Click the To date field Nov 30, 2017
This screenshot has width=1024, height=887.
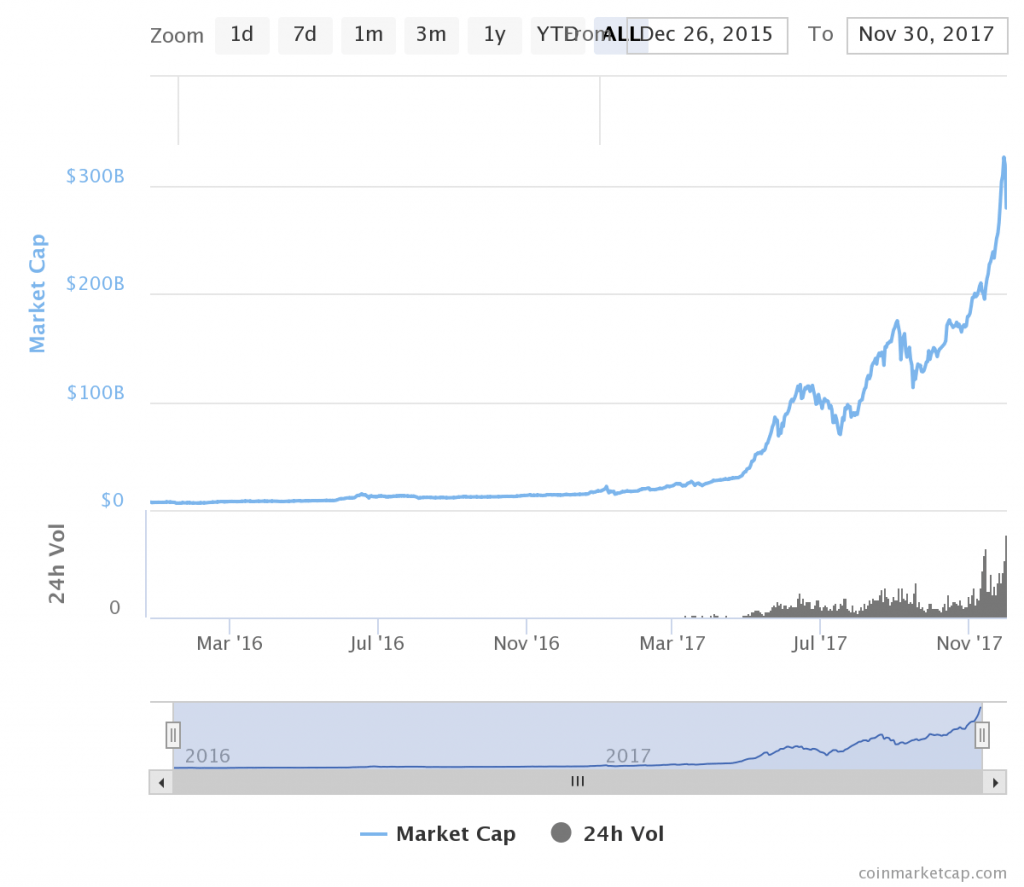[926, 35]
